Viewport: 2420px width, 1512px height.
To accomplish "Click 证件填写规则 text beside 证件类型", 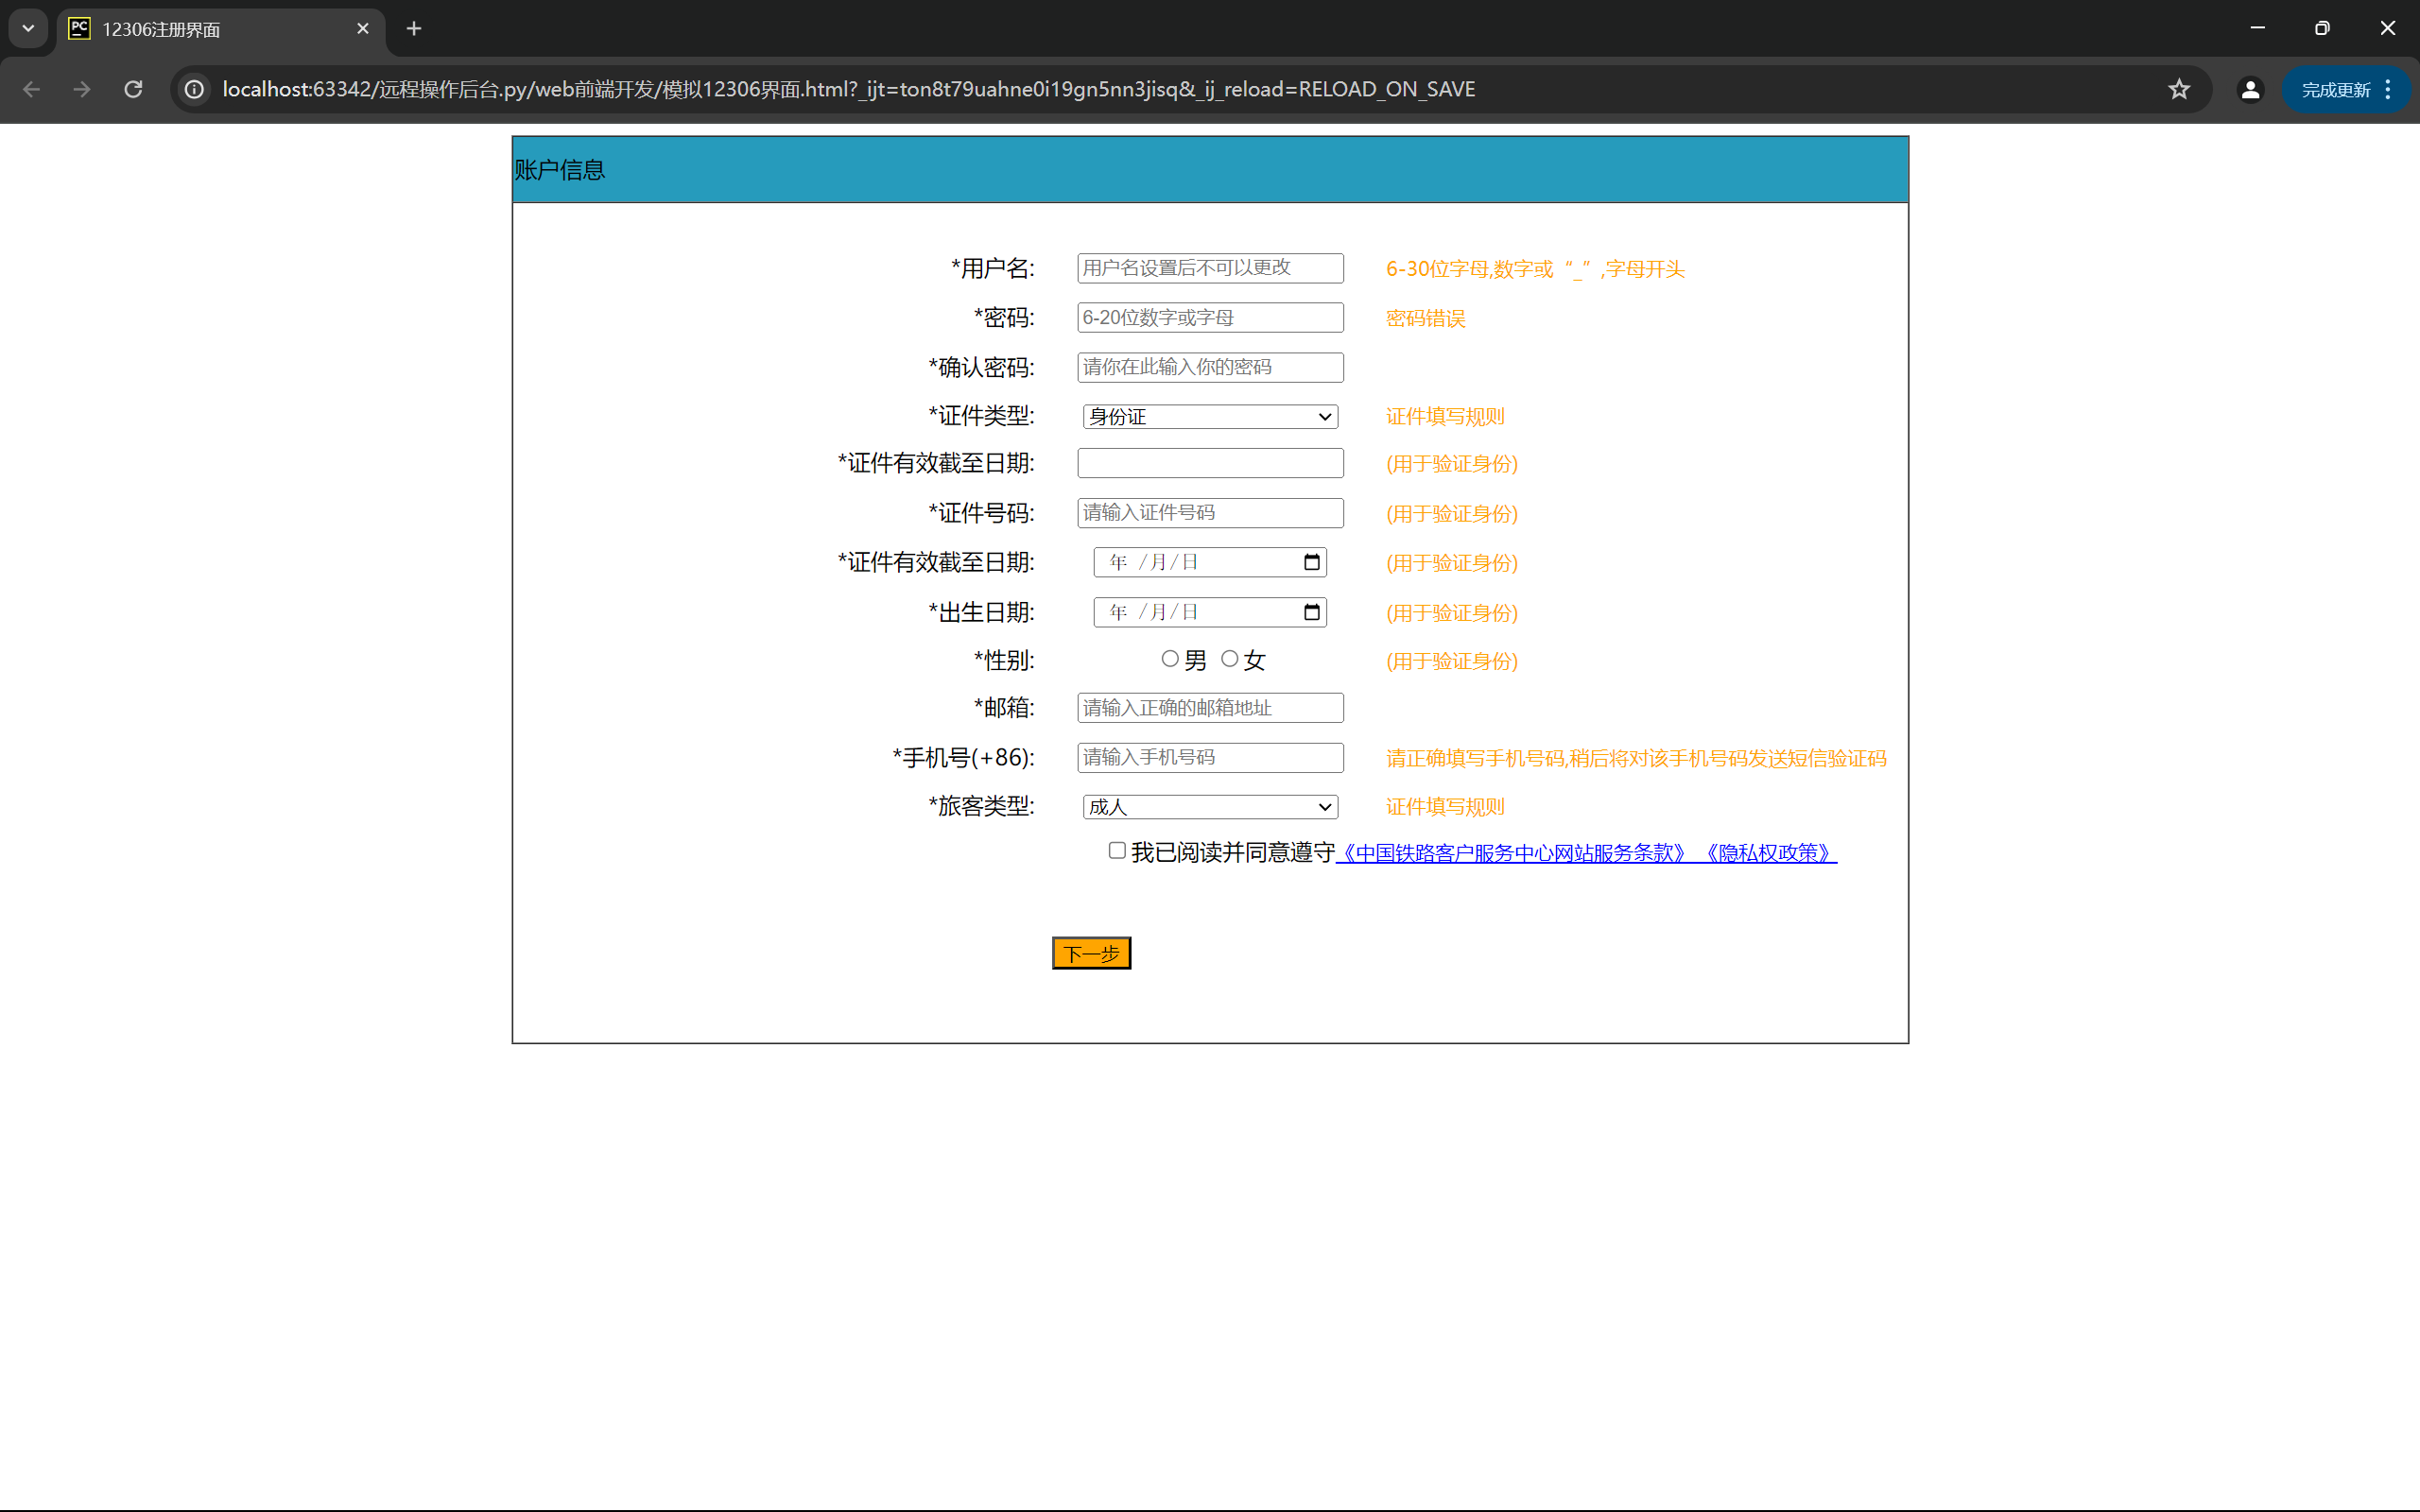I will tap(1445, 416).
